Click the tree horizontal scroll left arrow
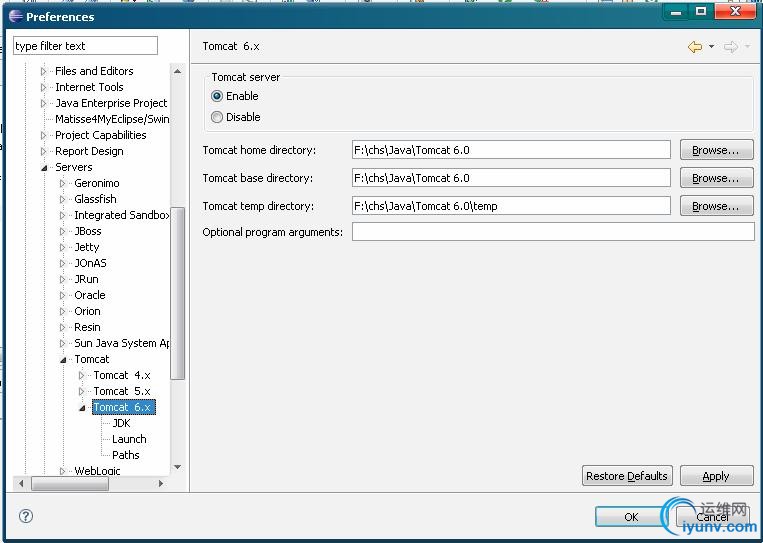763x543 pixels. (x=21, y=484)
